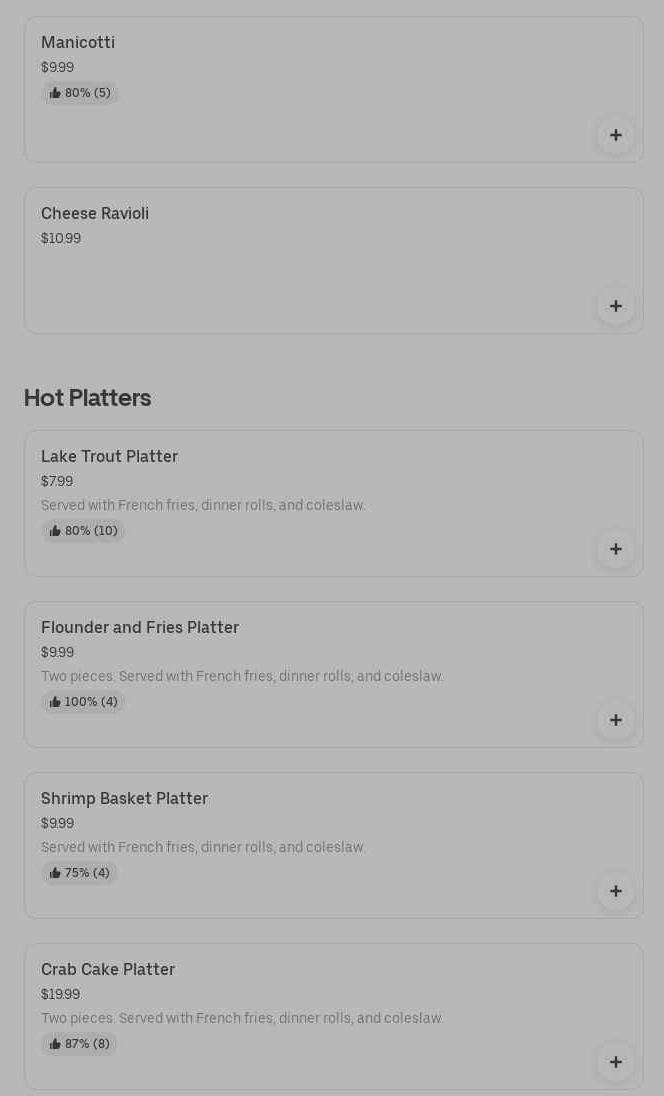Click the Cheese Ravioli $10.99 price

[61, 239]
